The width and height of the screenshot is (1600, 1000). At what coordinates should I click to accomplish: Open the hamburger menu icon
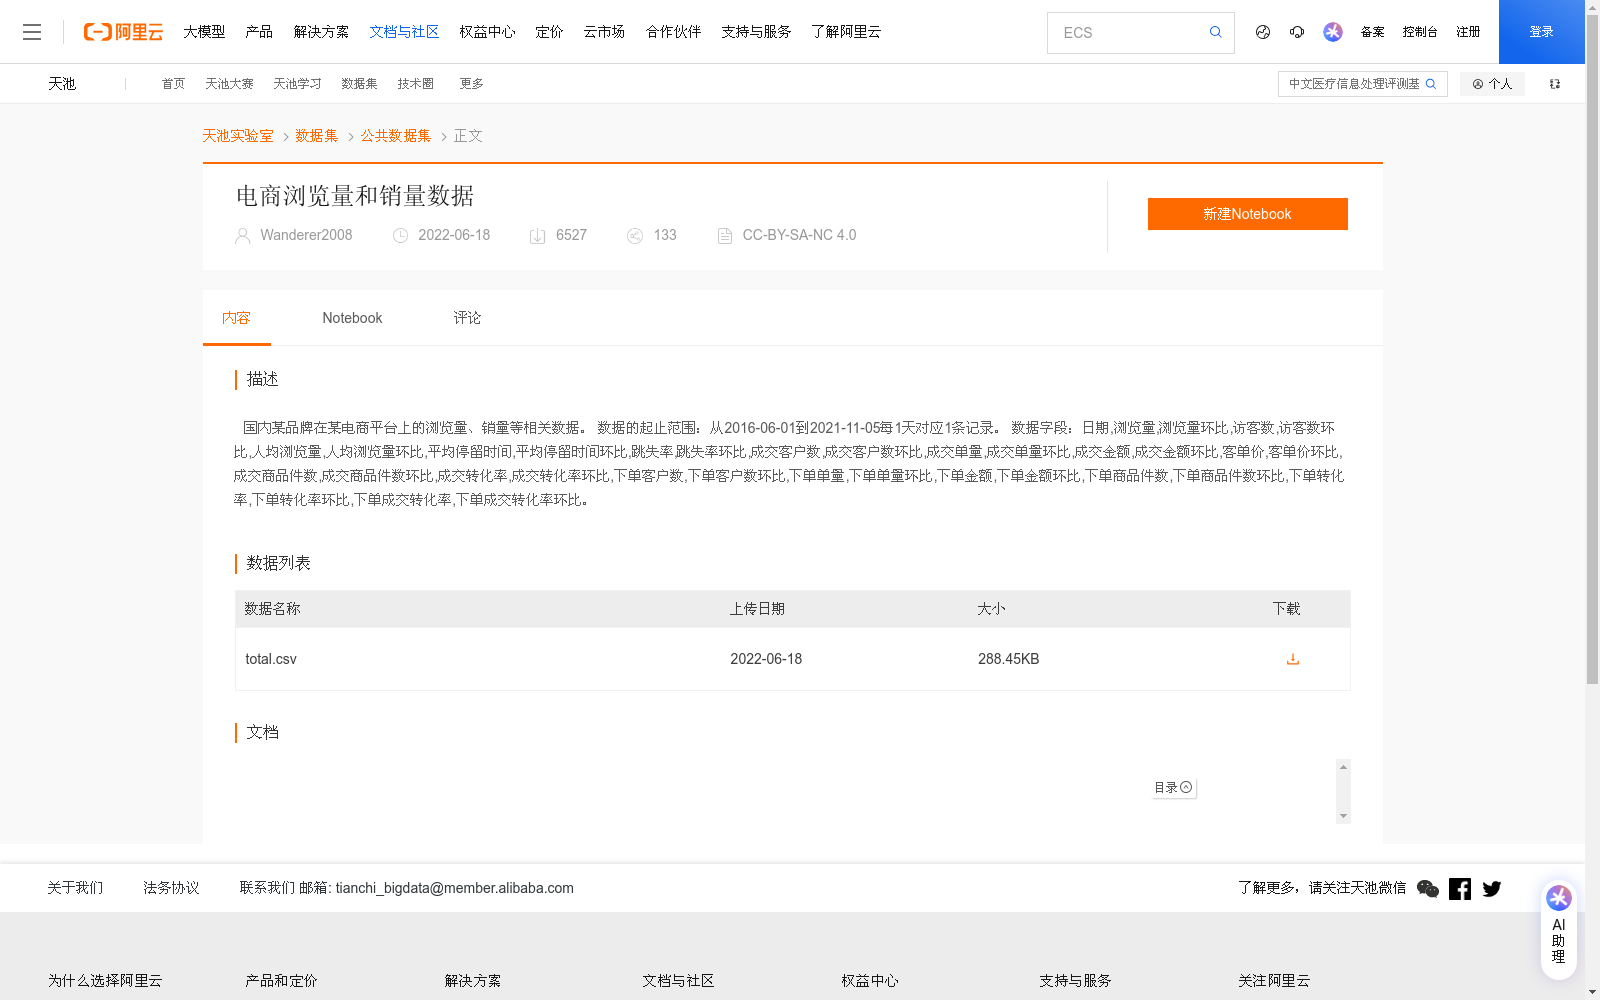coord(32,32)
